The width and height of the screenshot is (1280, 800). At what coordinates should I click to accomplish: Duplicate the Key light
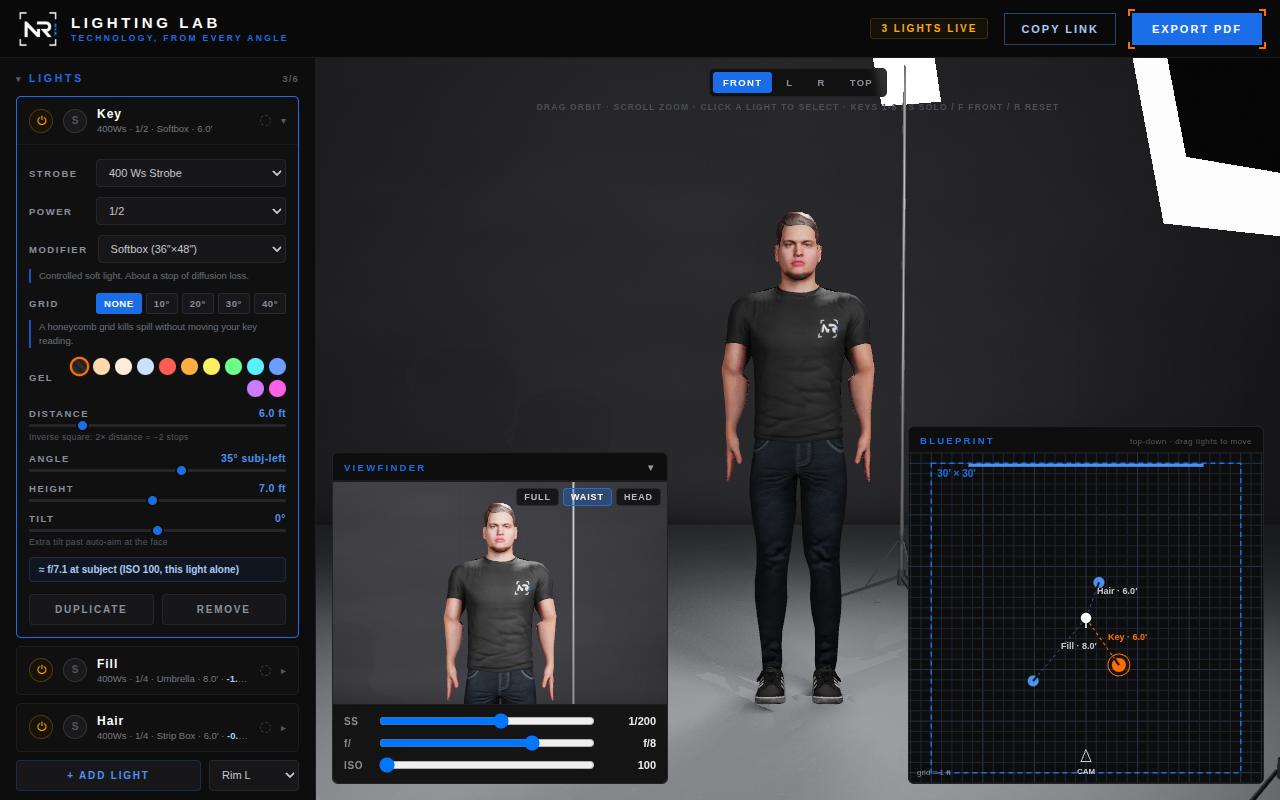pos(91,609)
